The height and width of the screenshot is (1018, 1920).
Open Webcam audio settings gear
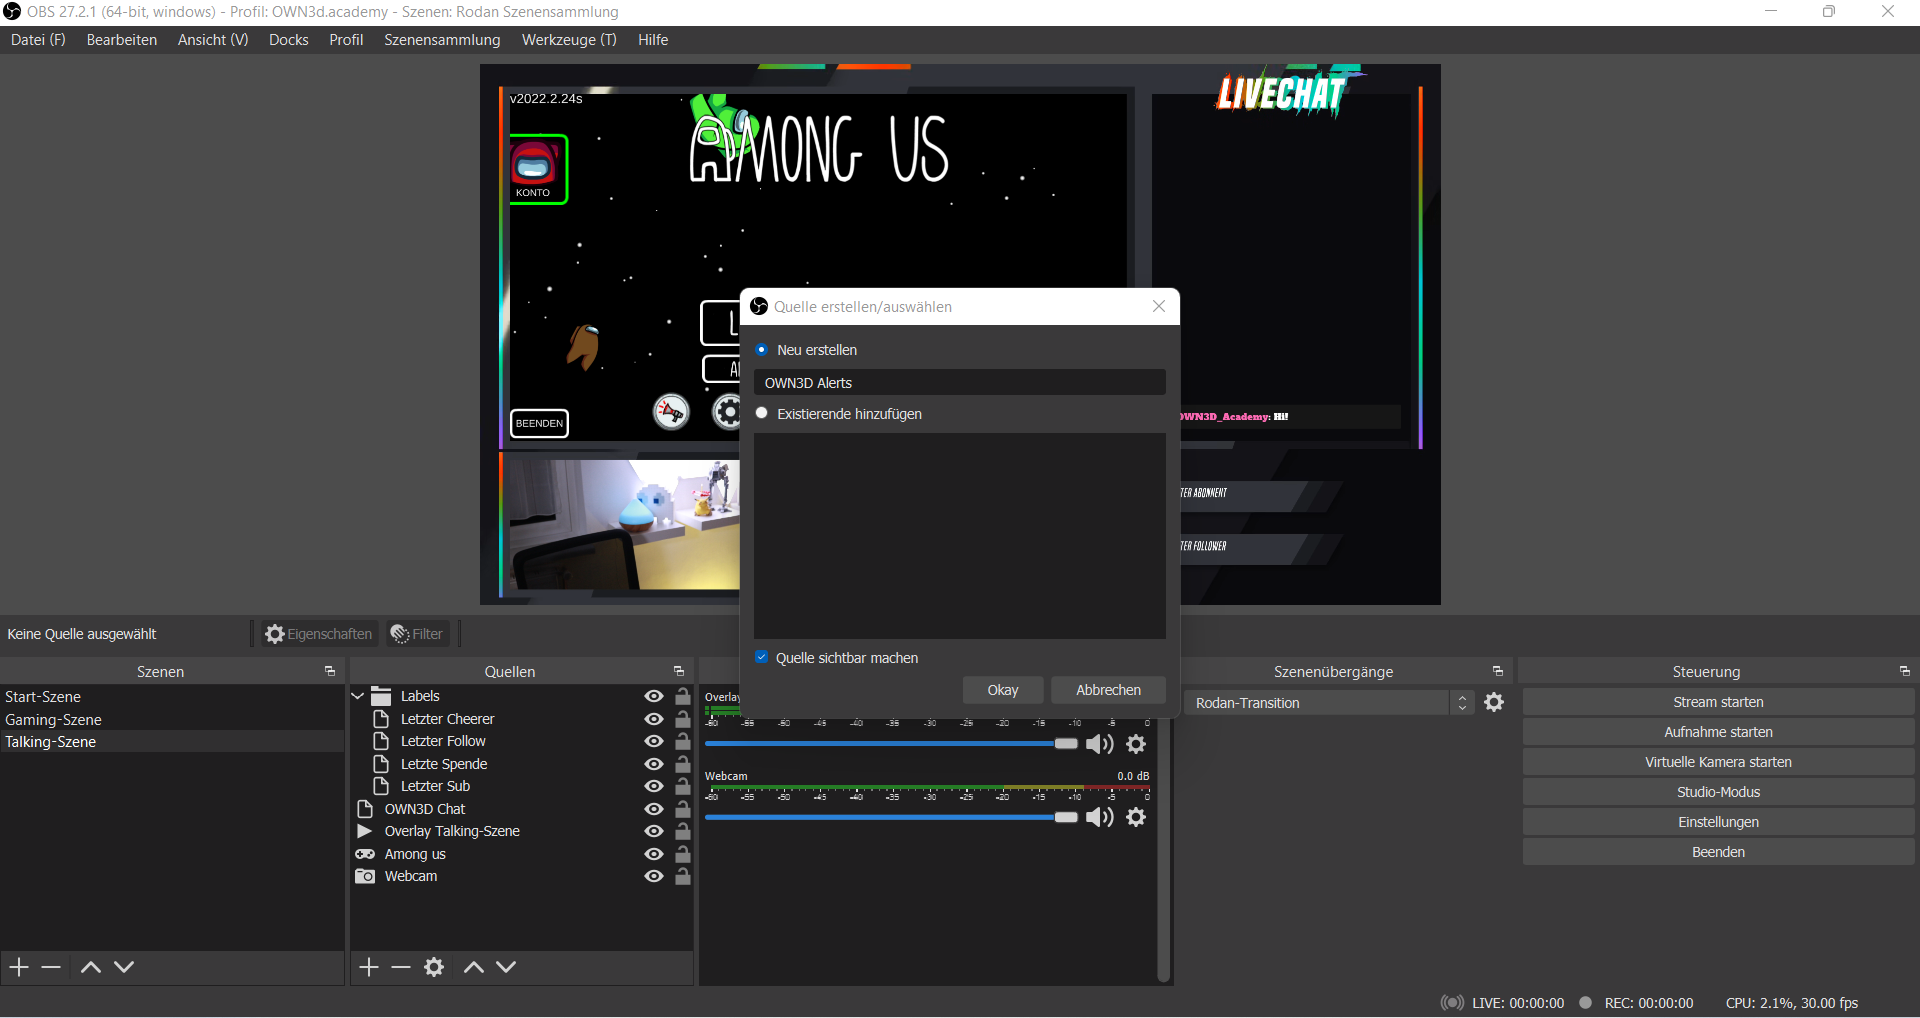1136,818
